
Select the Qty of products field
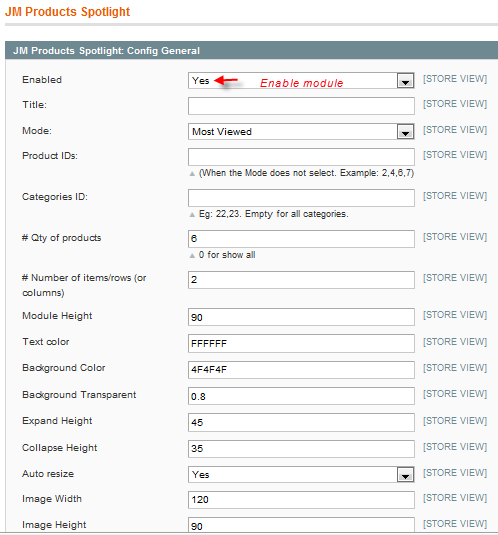(301, 239)
